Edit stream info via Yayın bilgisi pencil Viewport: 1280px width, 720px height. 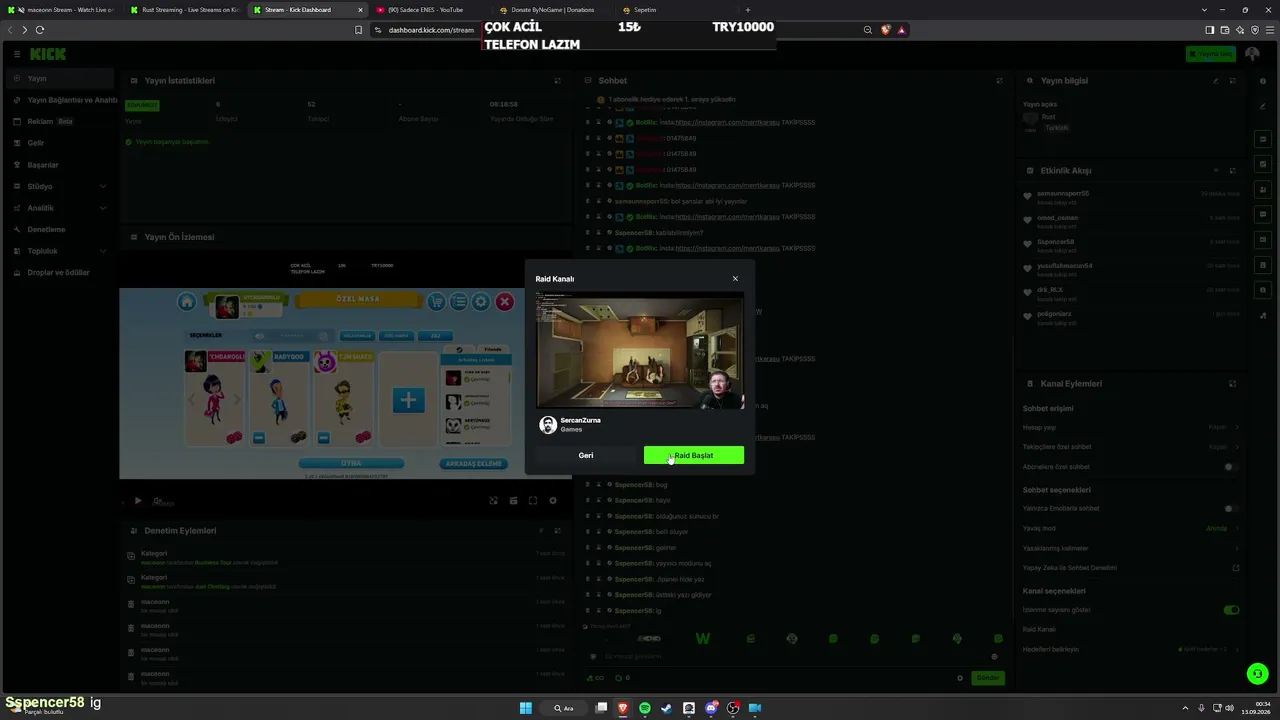[1216, 80]
